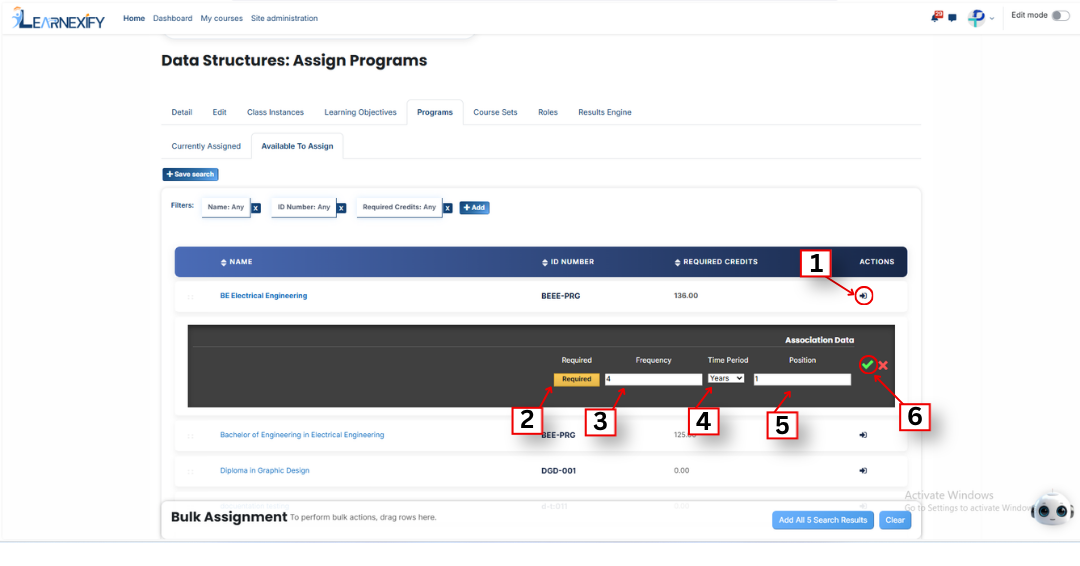Click the Frequency input field
This screenshot has height=566, width=1080.
(x=653, y=379)
